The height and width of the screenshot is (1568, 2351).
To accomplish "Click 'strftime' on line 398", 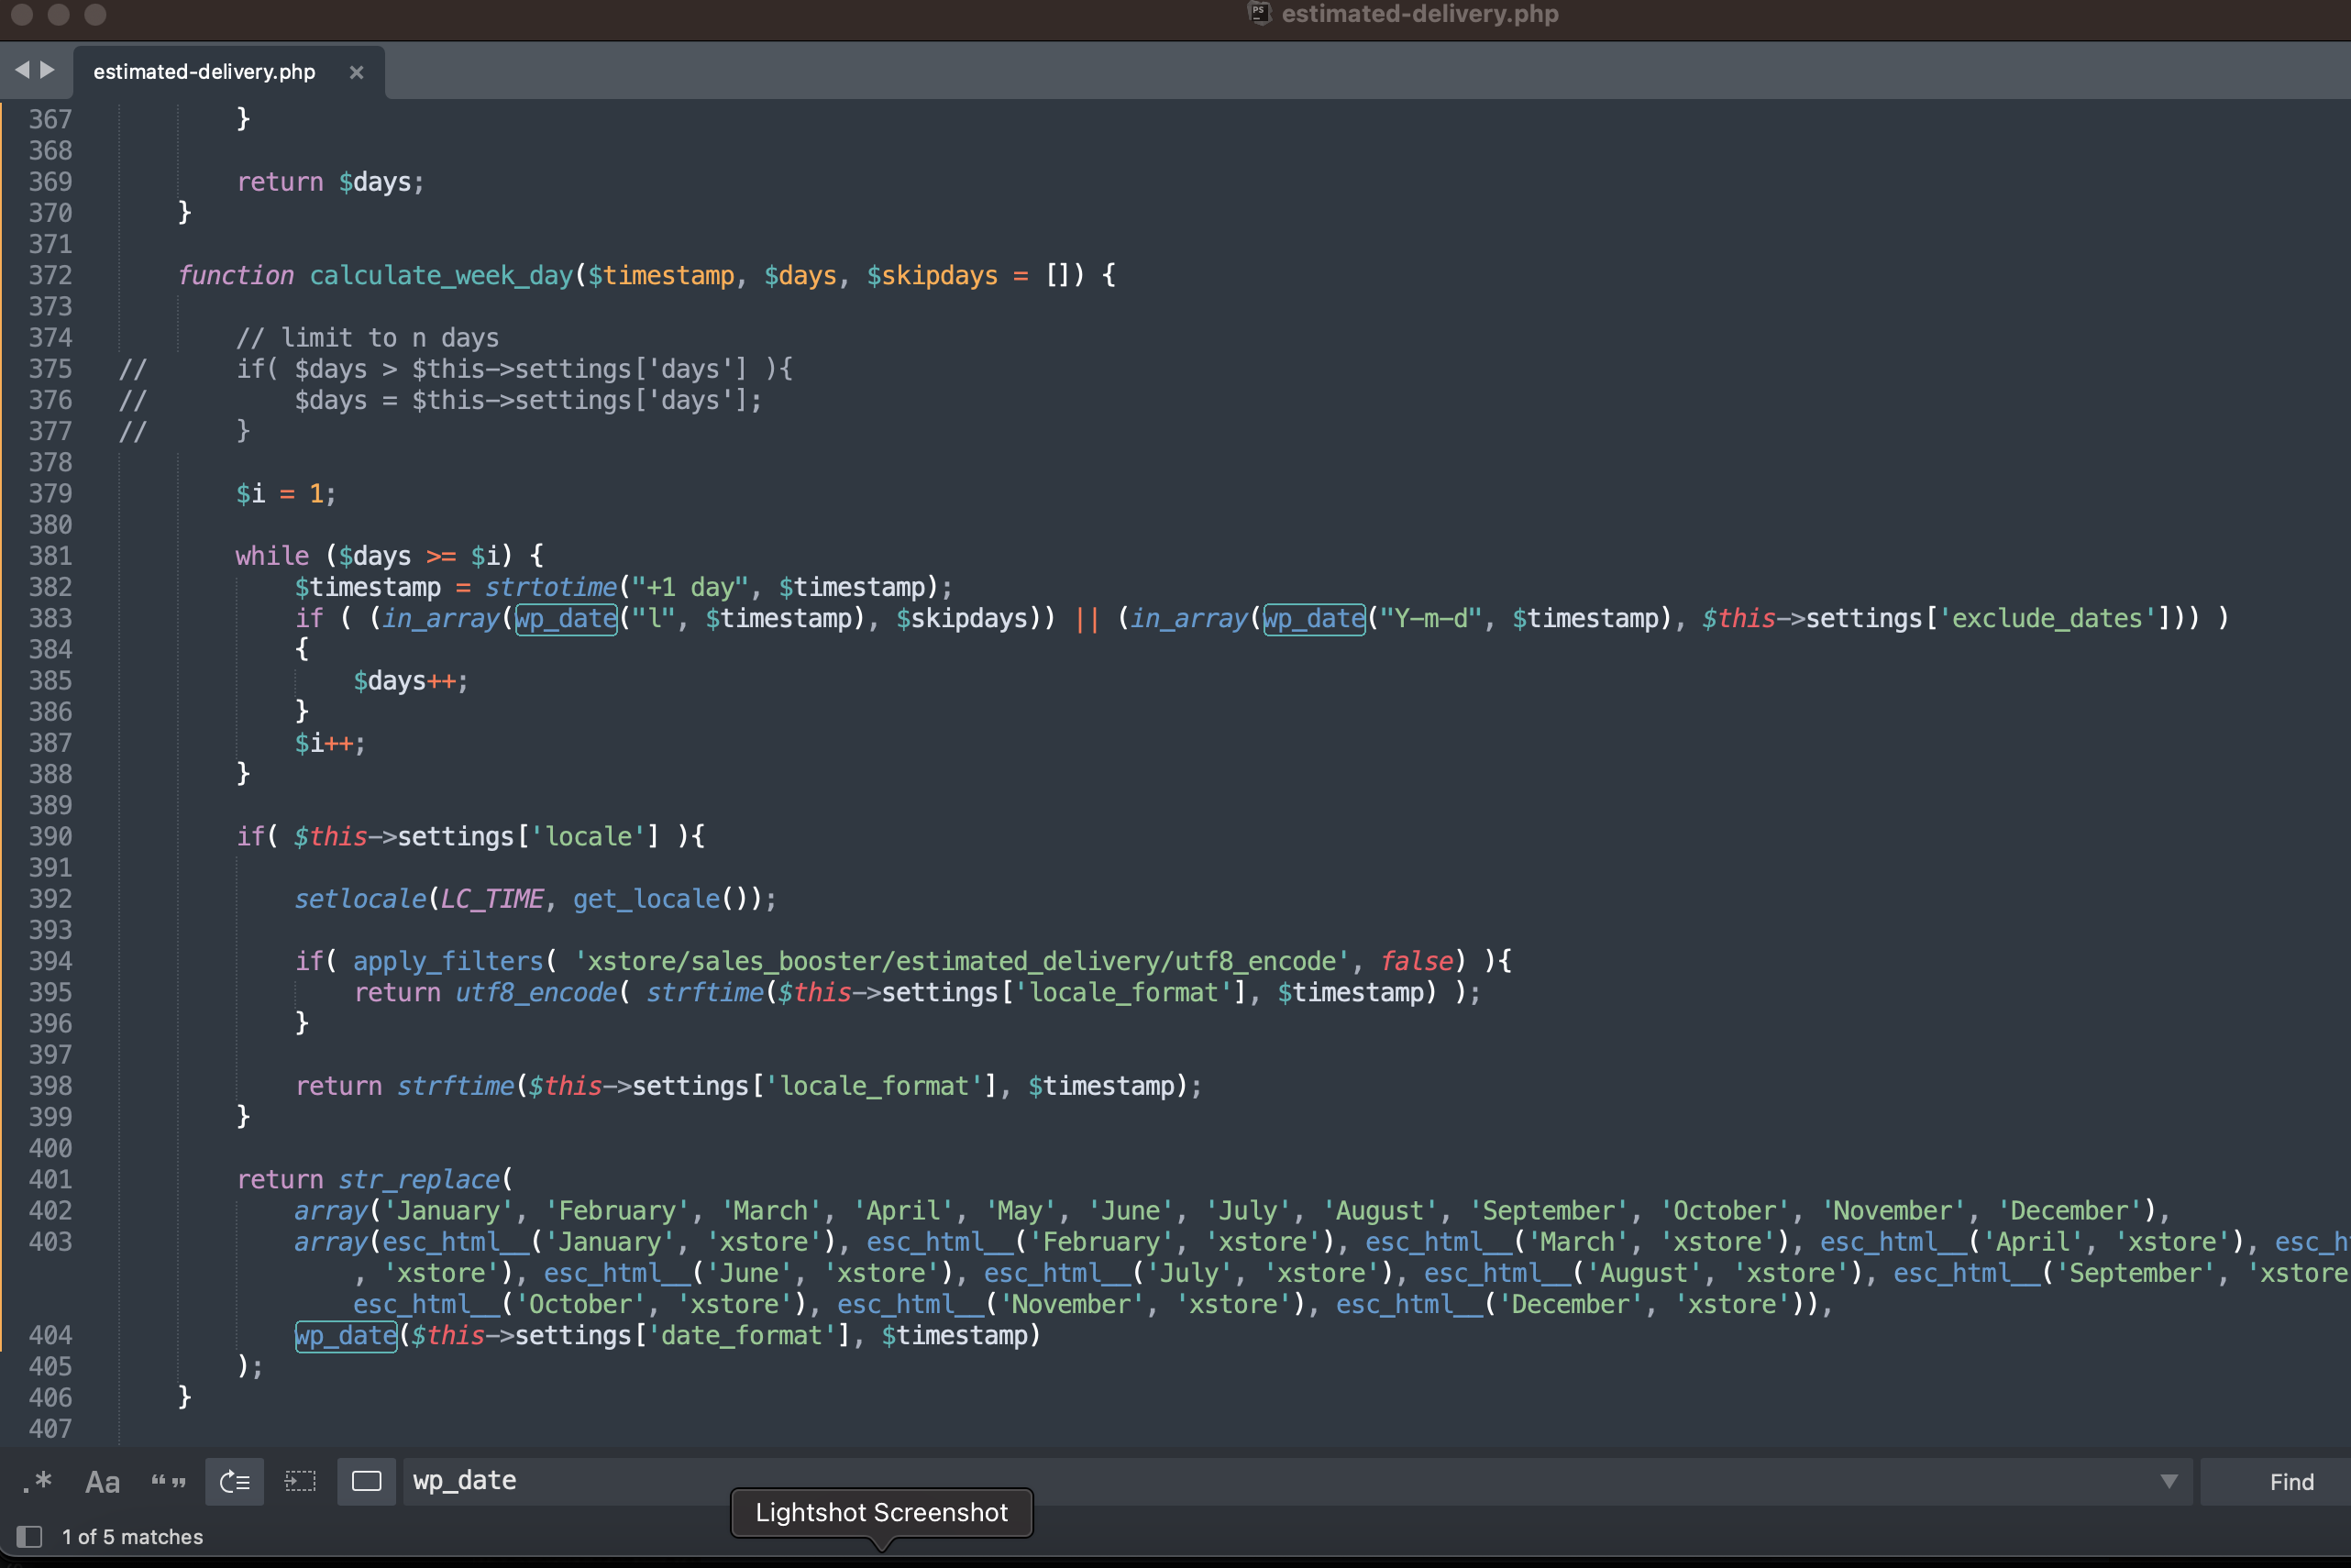I will pos(456,1086).
